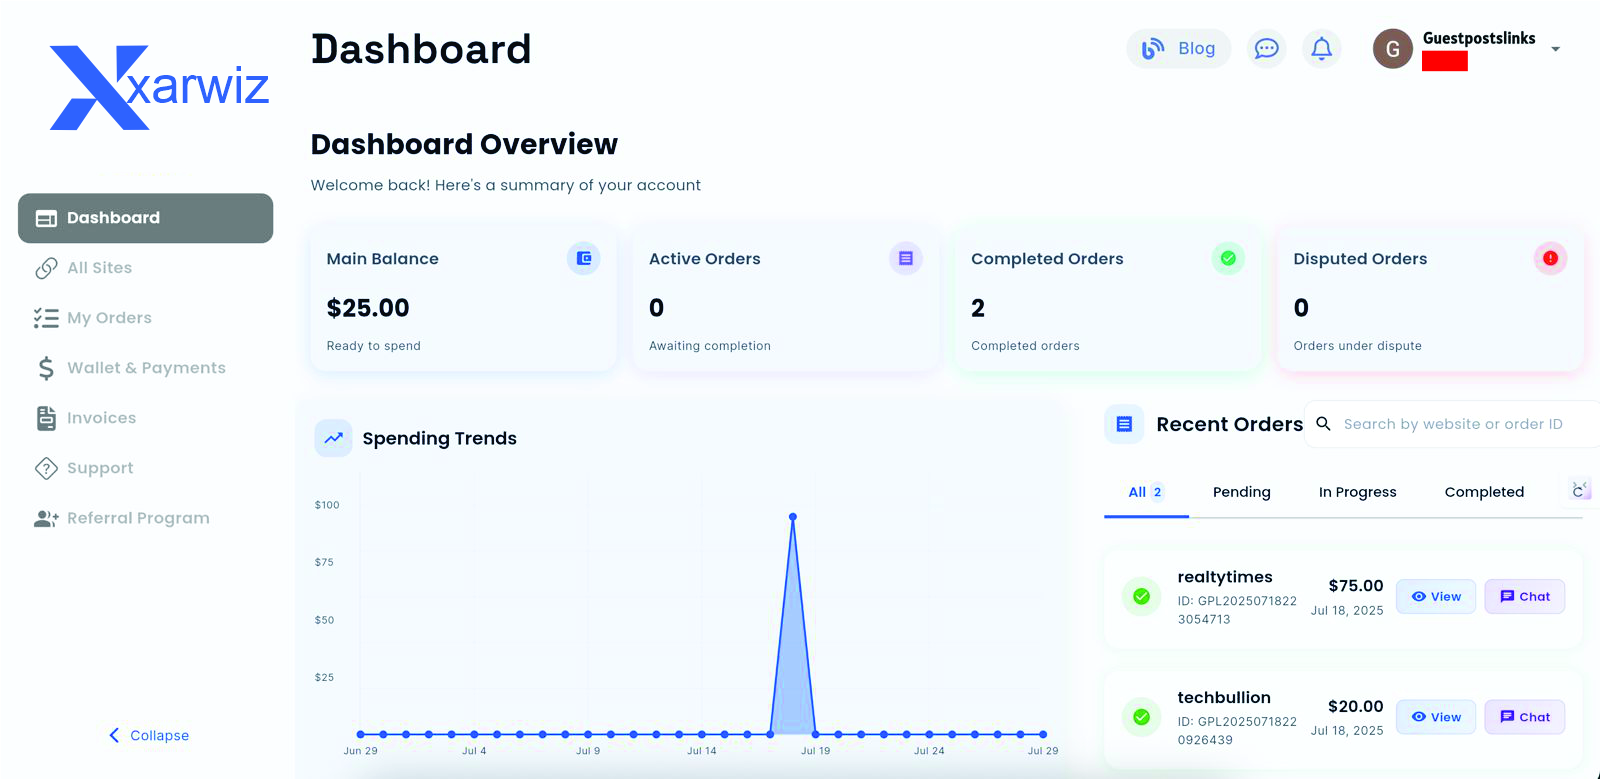This screenshot has width=1600, height=779.
Task: Click the All Sites link icon
Action: [46, 268]
